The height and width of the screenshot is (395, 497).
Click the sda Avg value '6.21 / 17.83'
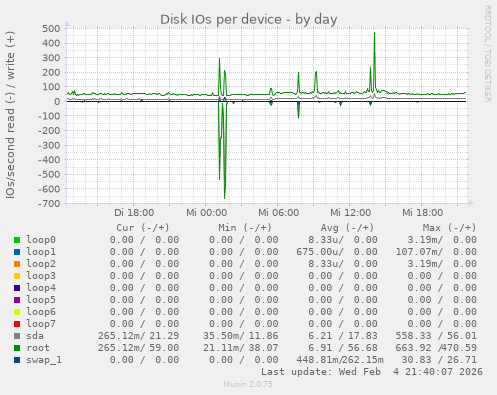pos(343,336)
